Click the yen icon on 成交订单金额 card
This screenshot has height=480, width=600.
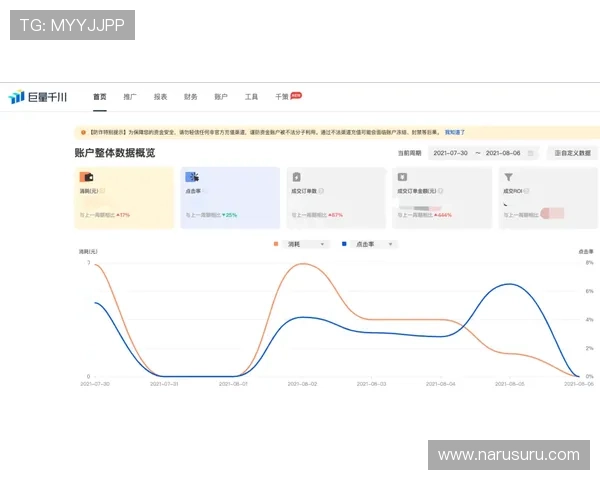tap(403, 177)
